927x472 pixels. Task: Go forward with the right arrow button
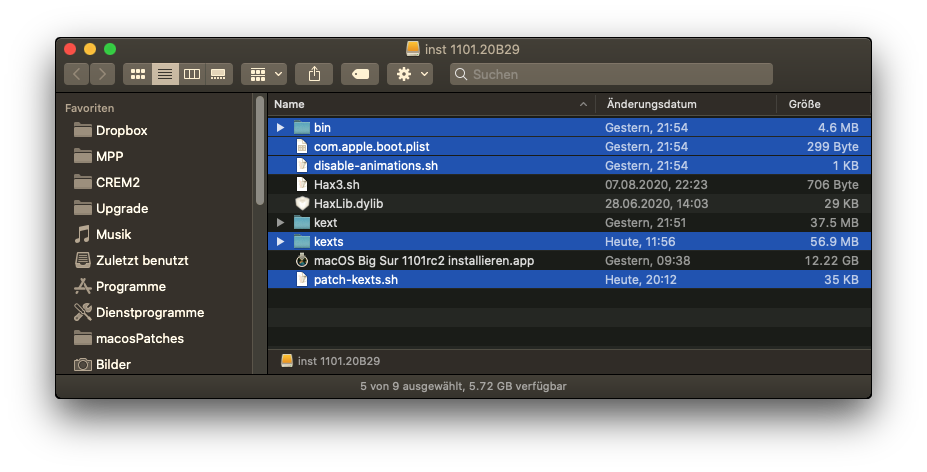pos(102,74)
